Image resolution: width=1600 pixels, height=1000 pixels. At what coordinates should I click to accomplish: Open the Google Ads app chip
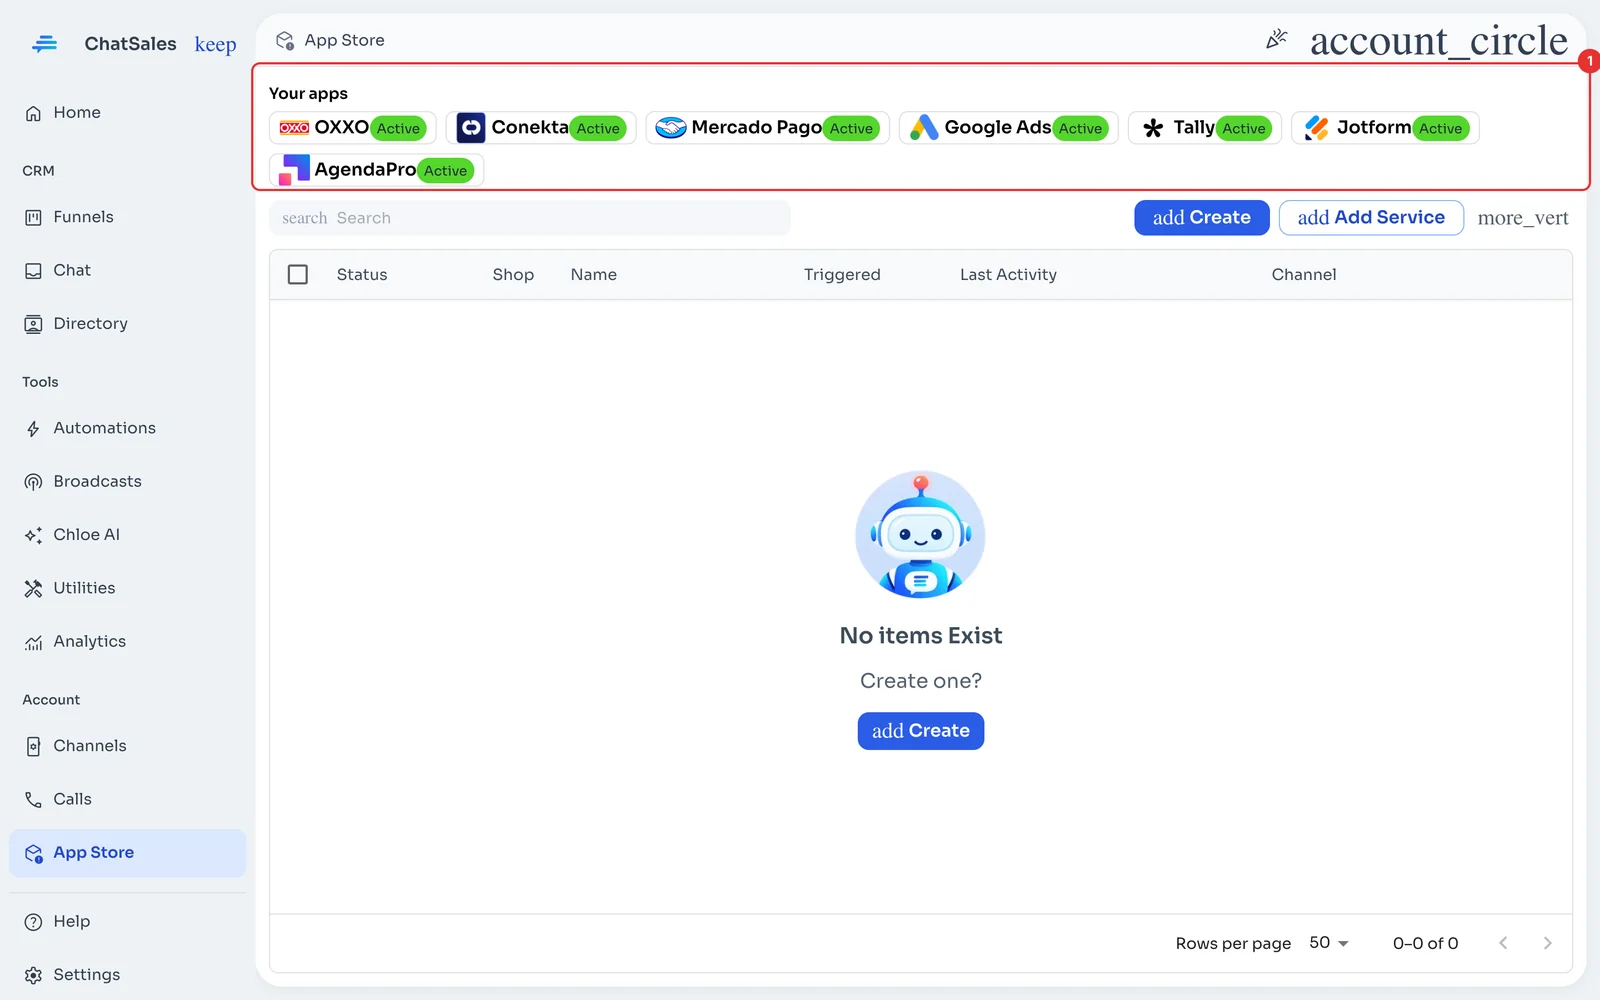pos(1008,128)
